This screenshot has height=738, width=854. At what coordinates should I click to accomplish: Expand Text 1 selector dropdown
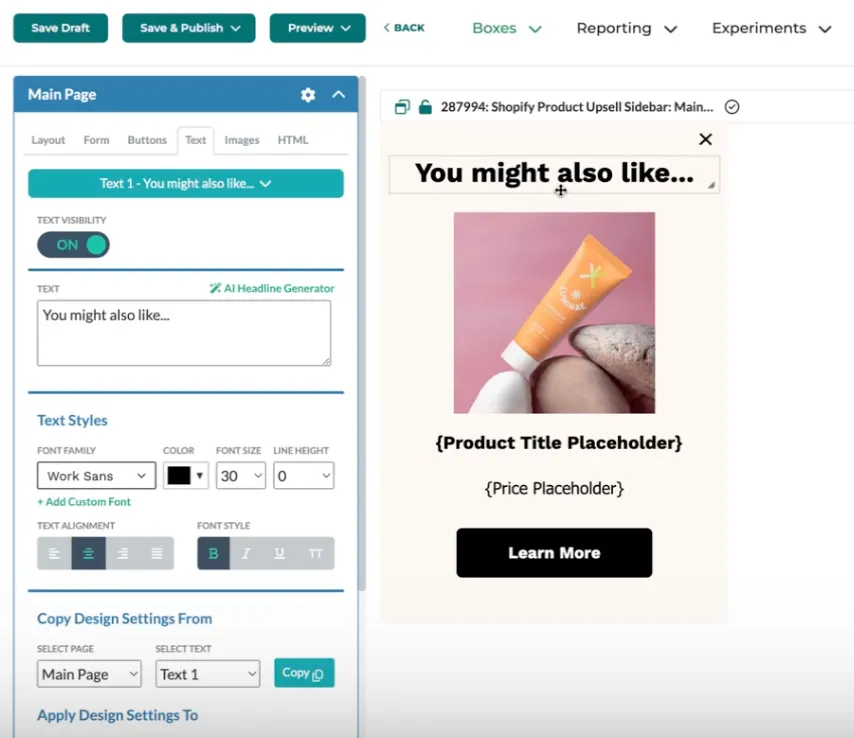tap(186, 184)
